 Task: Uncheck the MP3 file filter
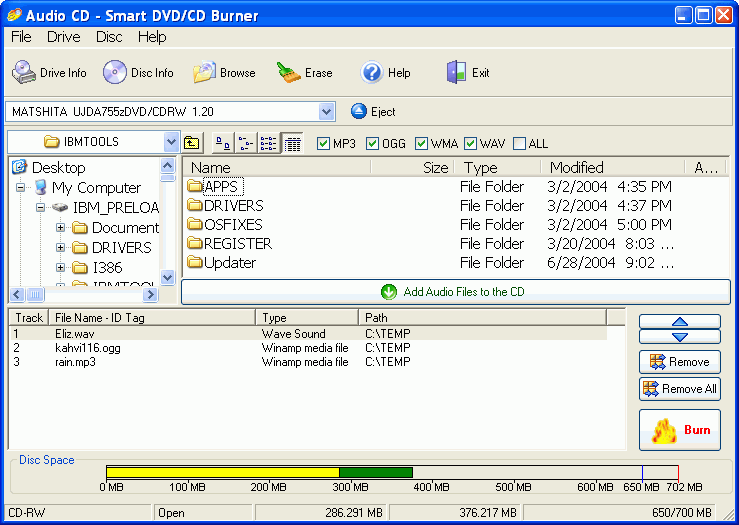click(323, 143)
